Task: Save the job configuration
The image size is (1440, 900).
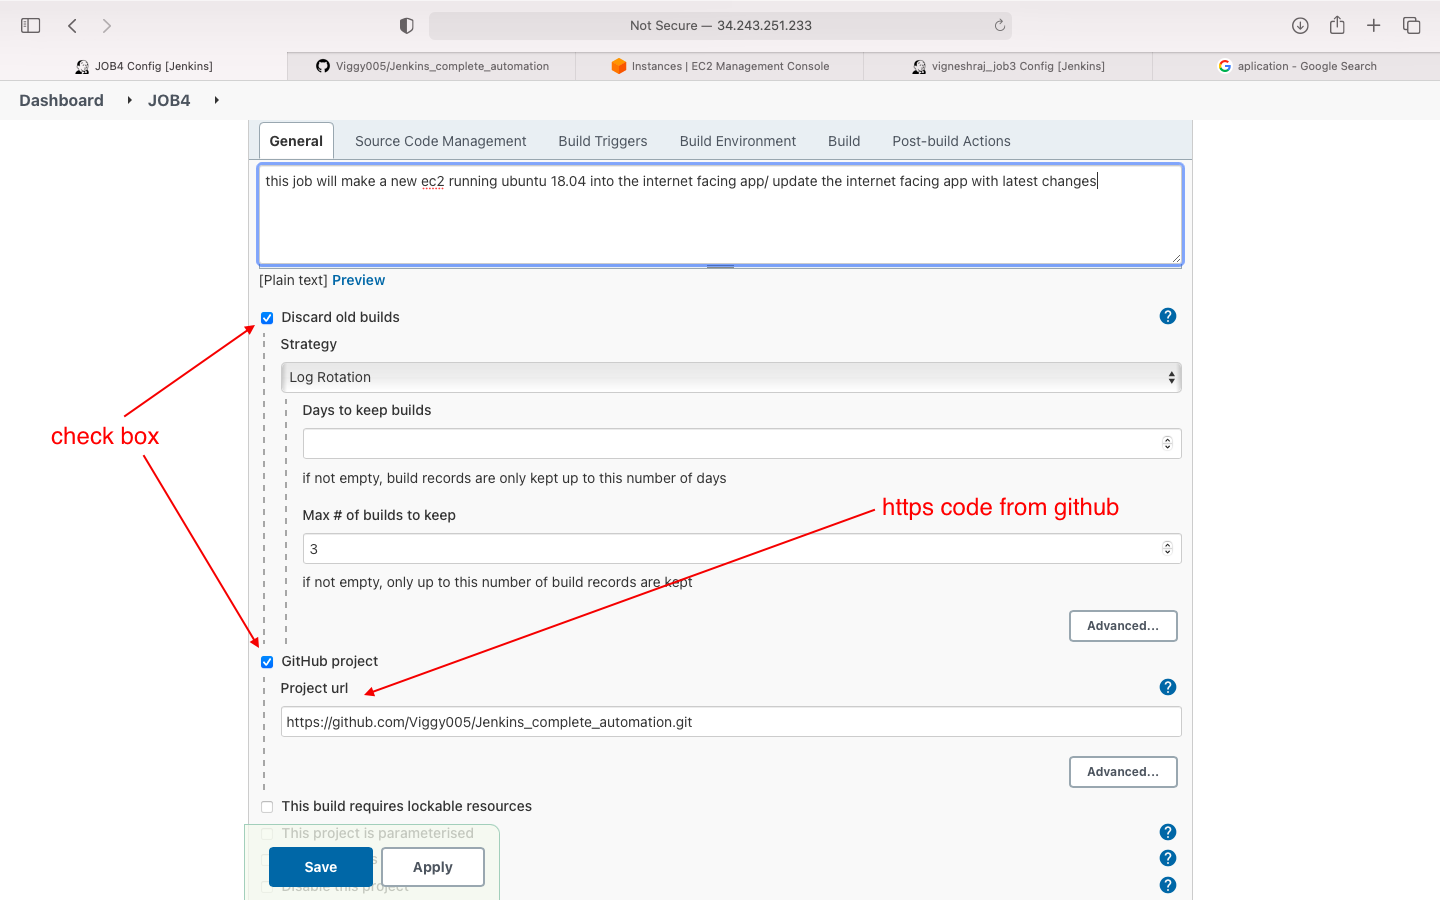Action: [321, 867]
